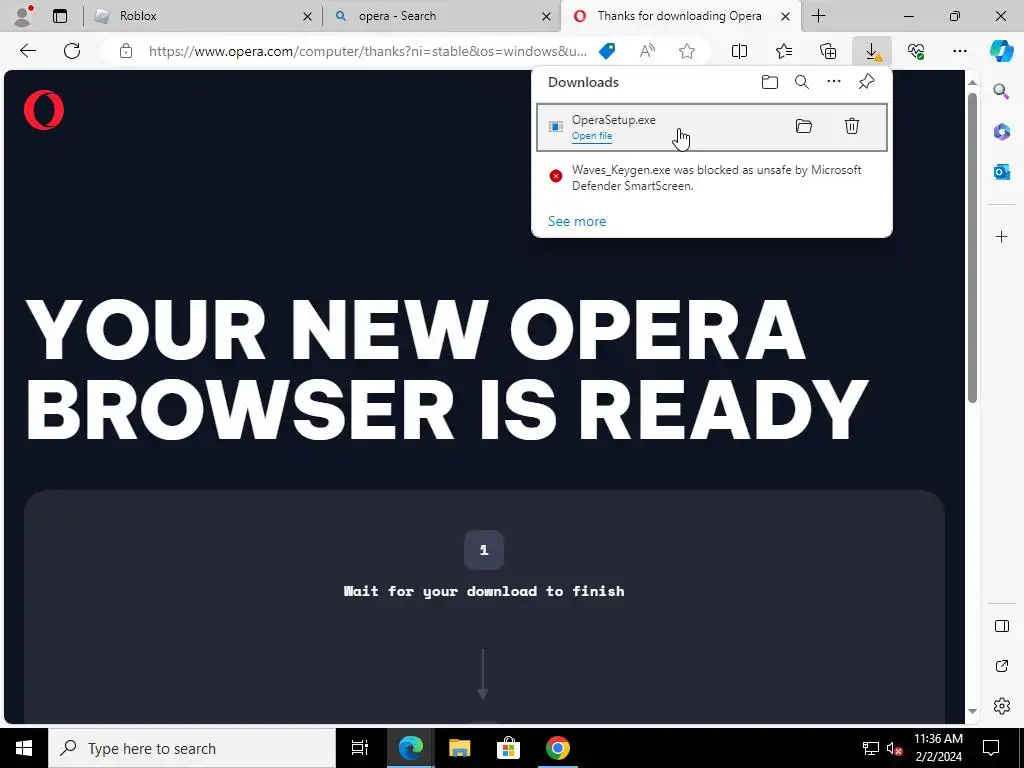Open the taskbar clock and date
This screenshot has width=1024, height=768.
click(938, 748)
